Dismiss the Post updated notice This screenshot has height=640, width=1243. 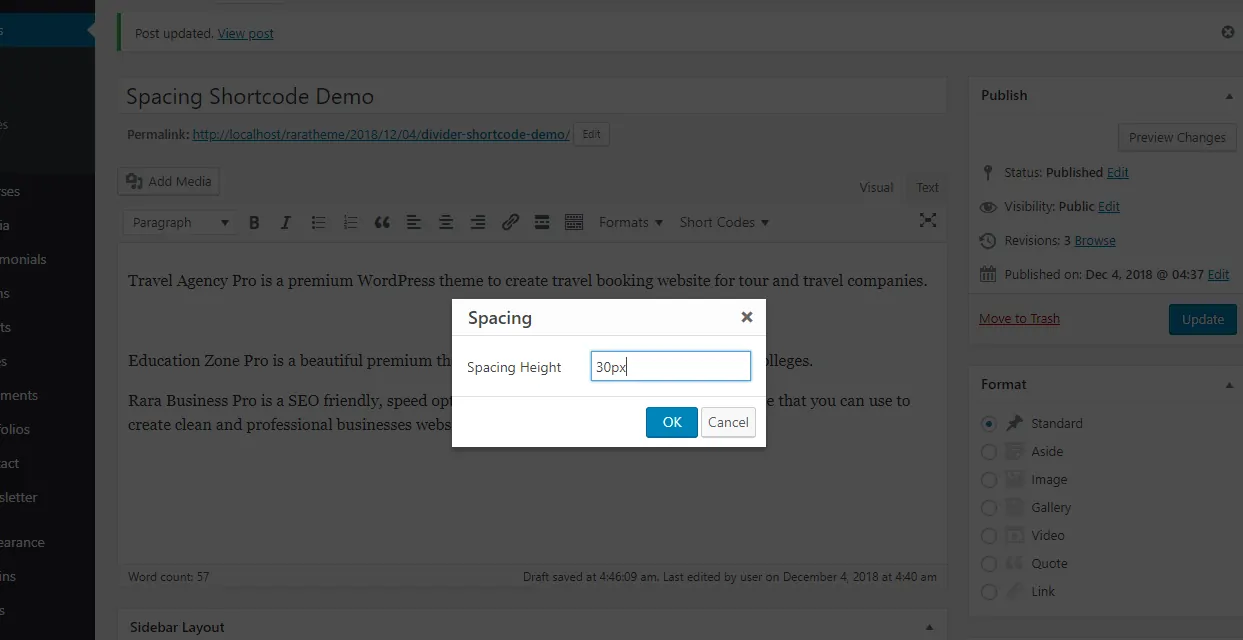point(1228,32)
